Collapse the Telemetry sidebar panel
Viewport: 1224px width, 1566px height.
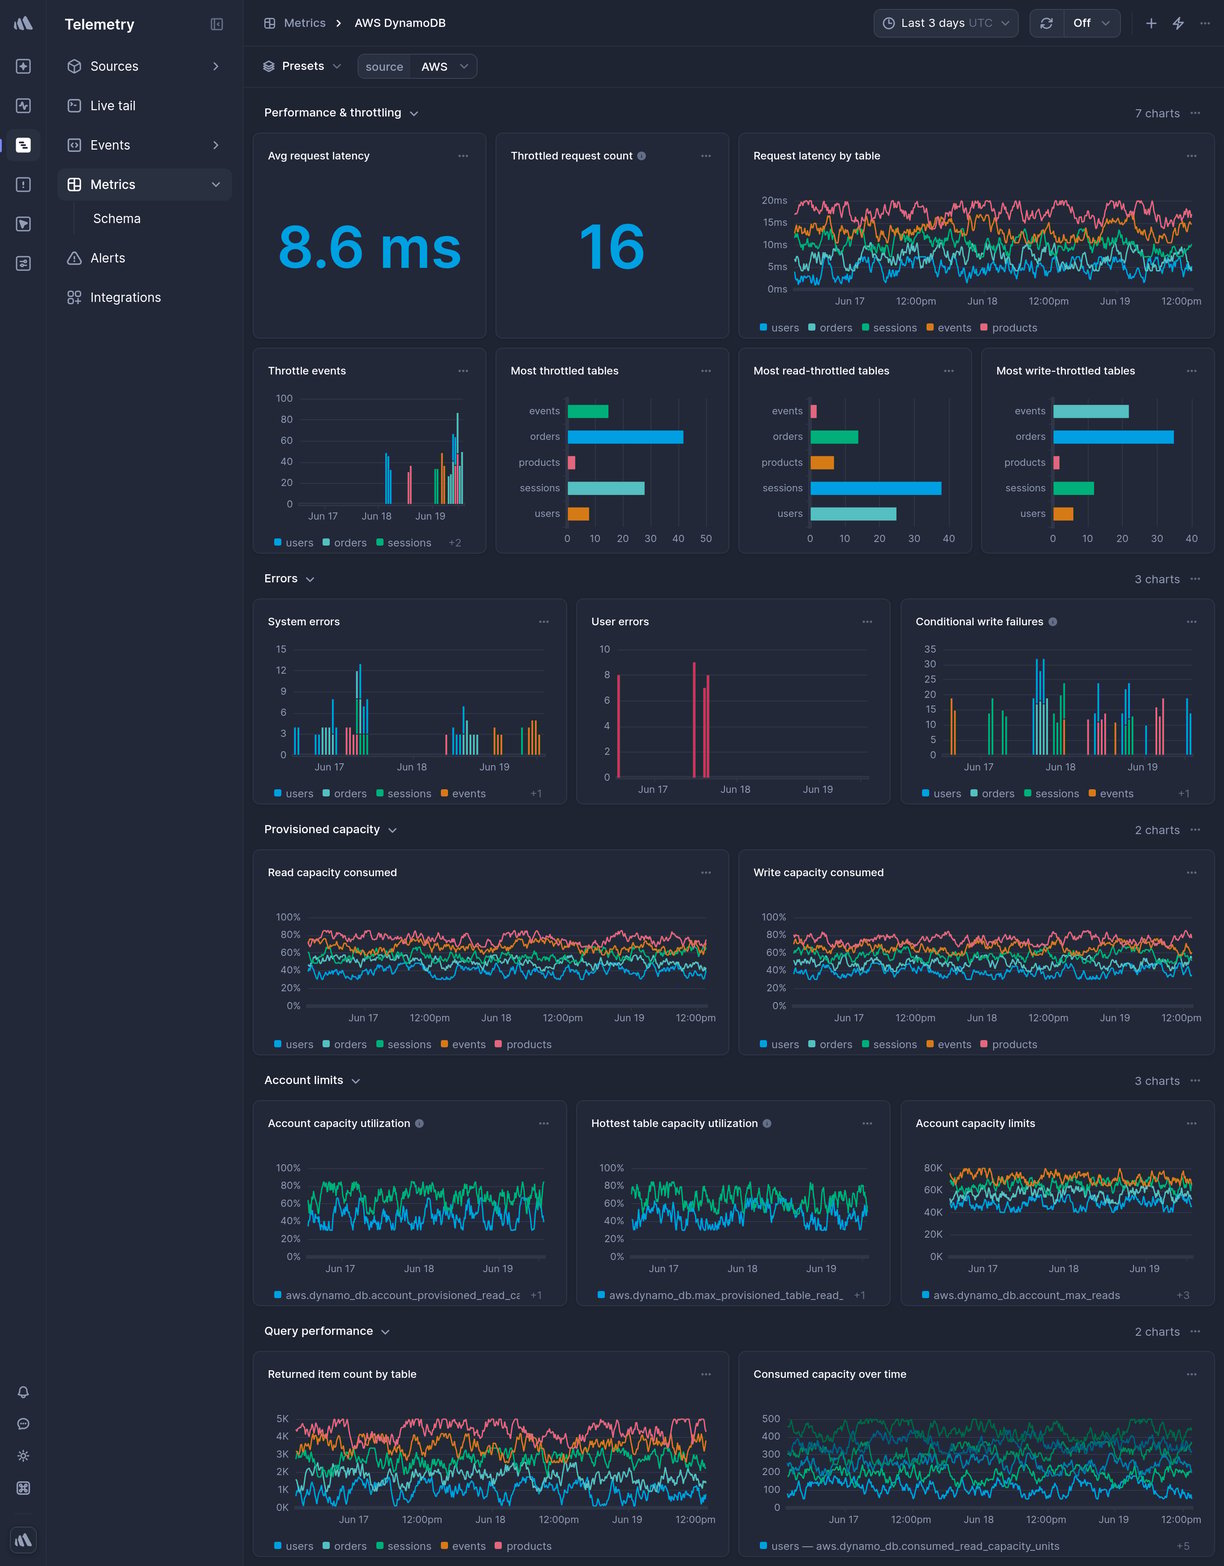click(x=217, y=24)
